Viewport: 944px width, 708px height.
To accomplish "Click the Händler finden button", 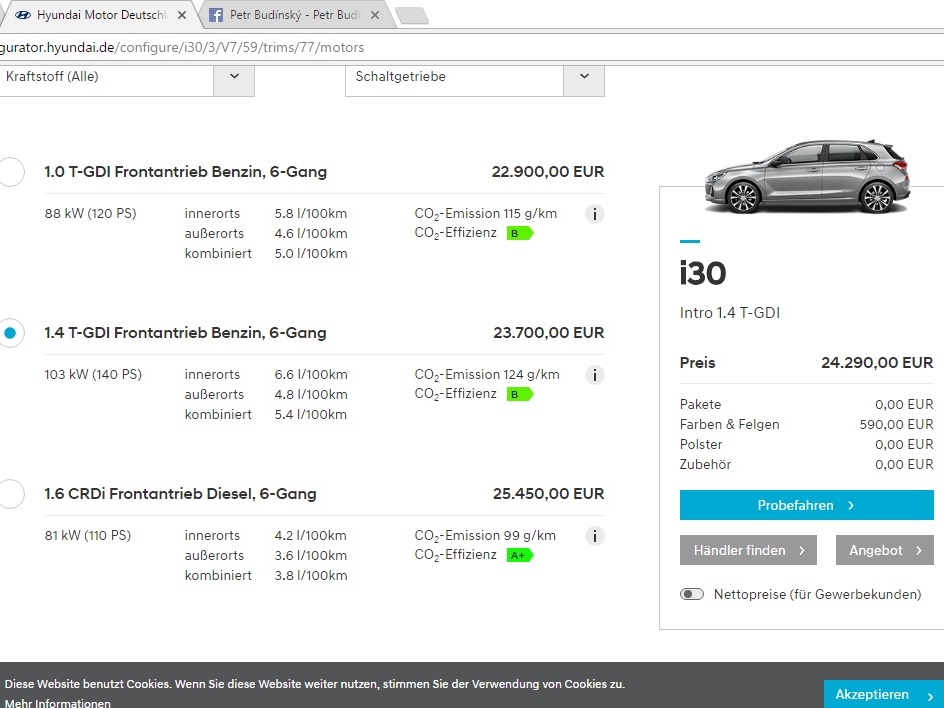I will pos(748,550).
